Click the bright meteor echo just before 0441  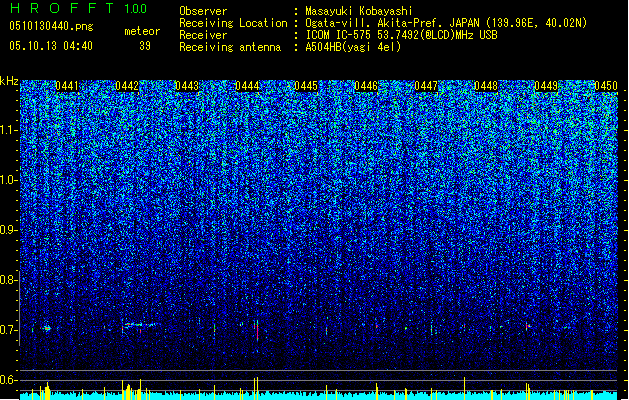[47, 329]
